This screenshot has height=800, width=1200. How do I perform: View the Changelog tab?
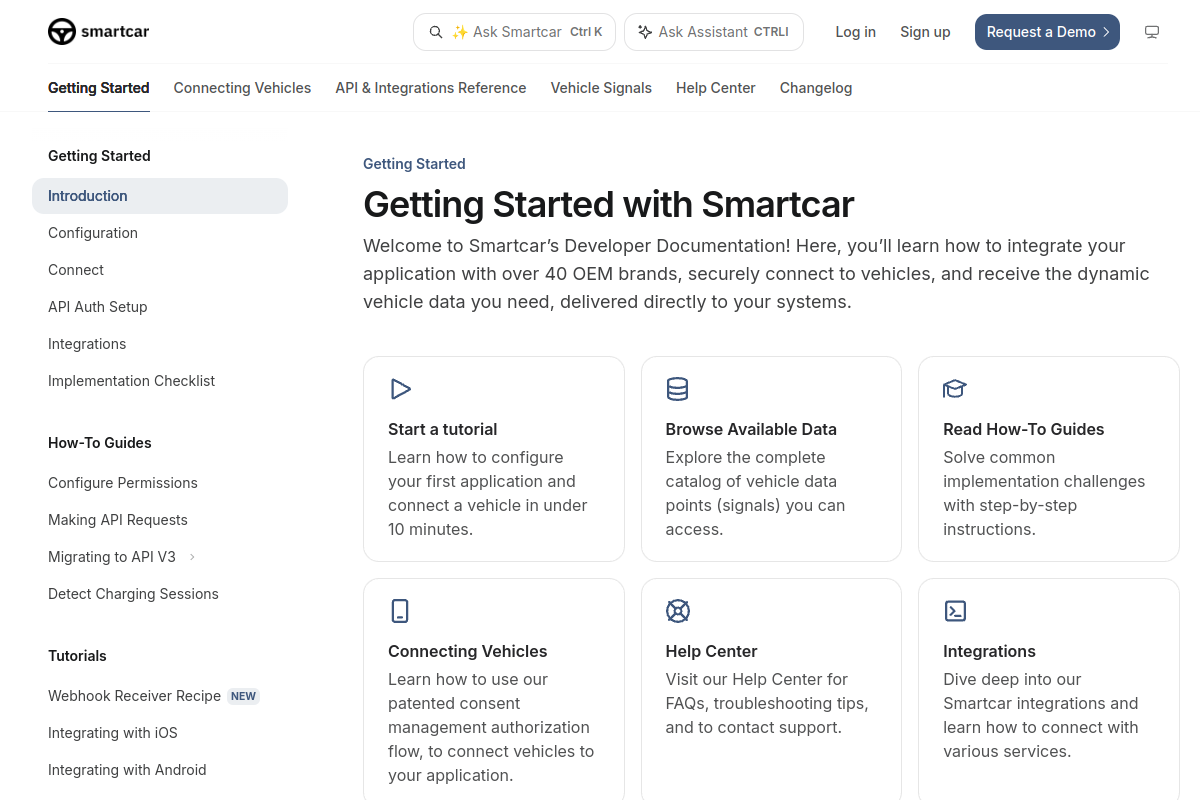coord(816,88)
